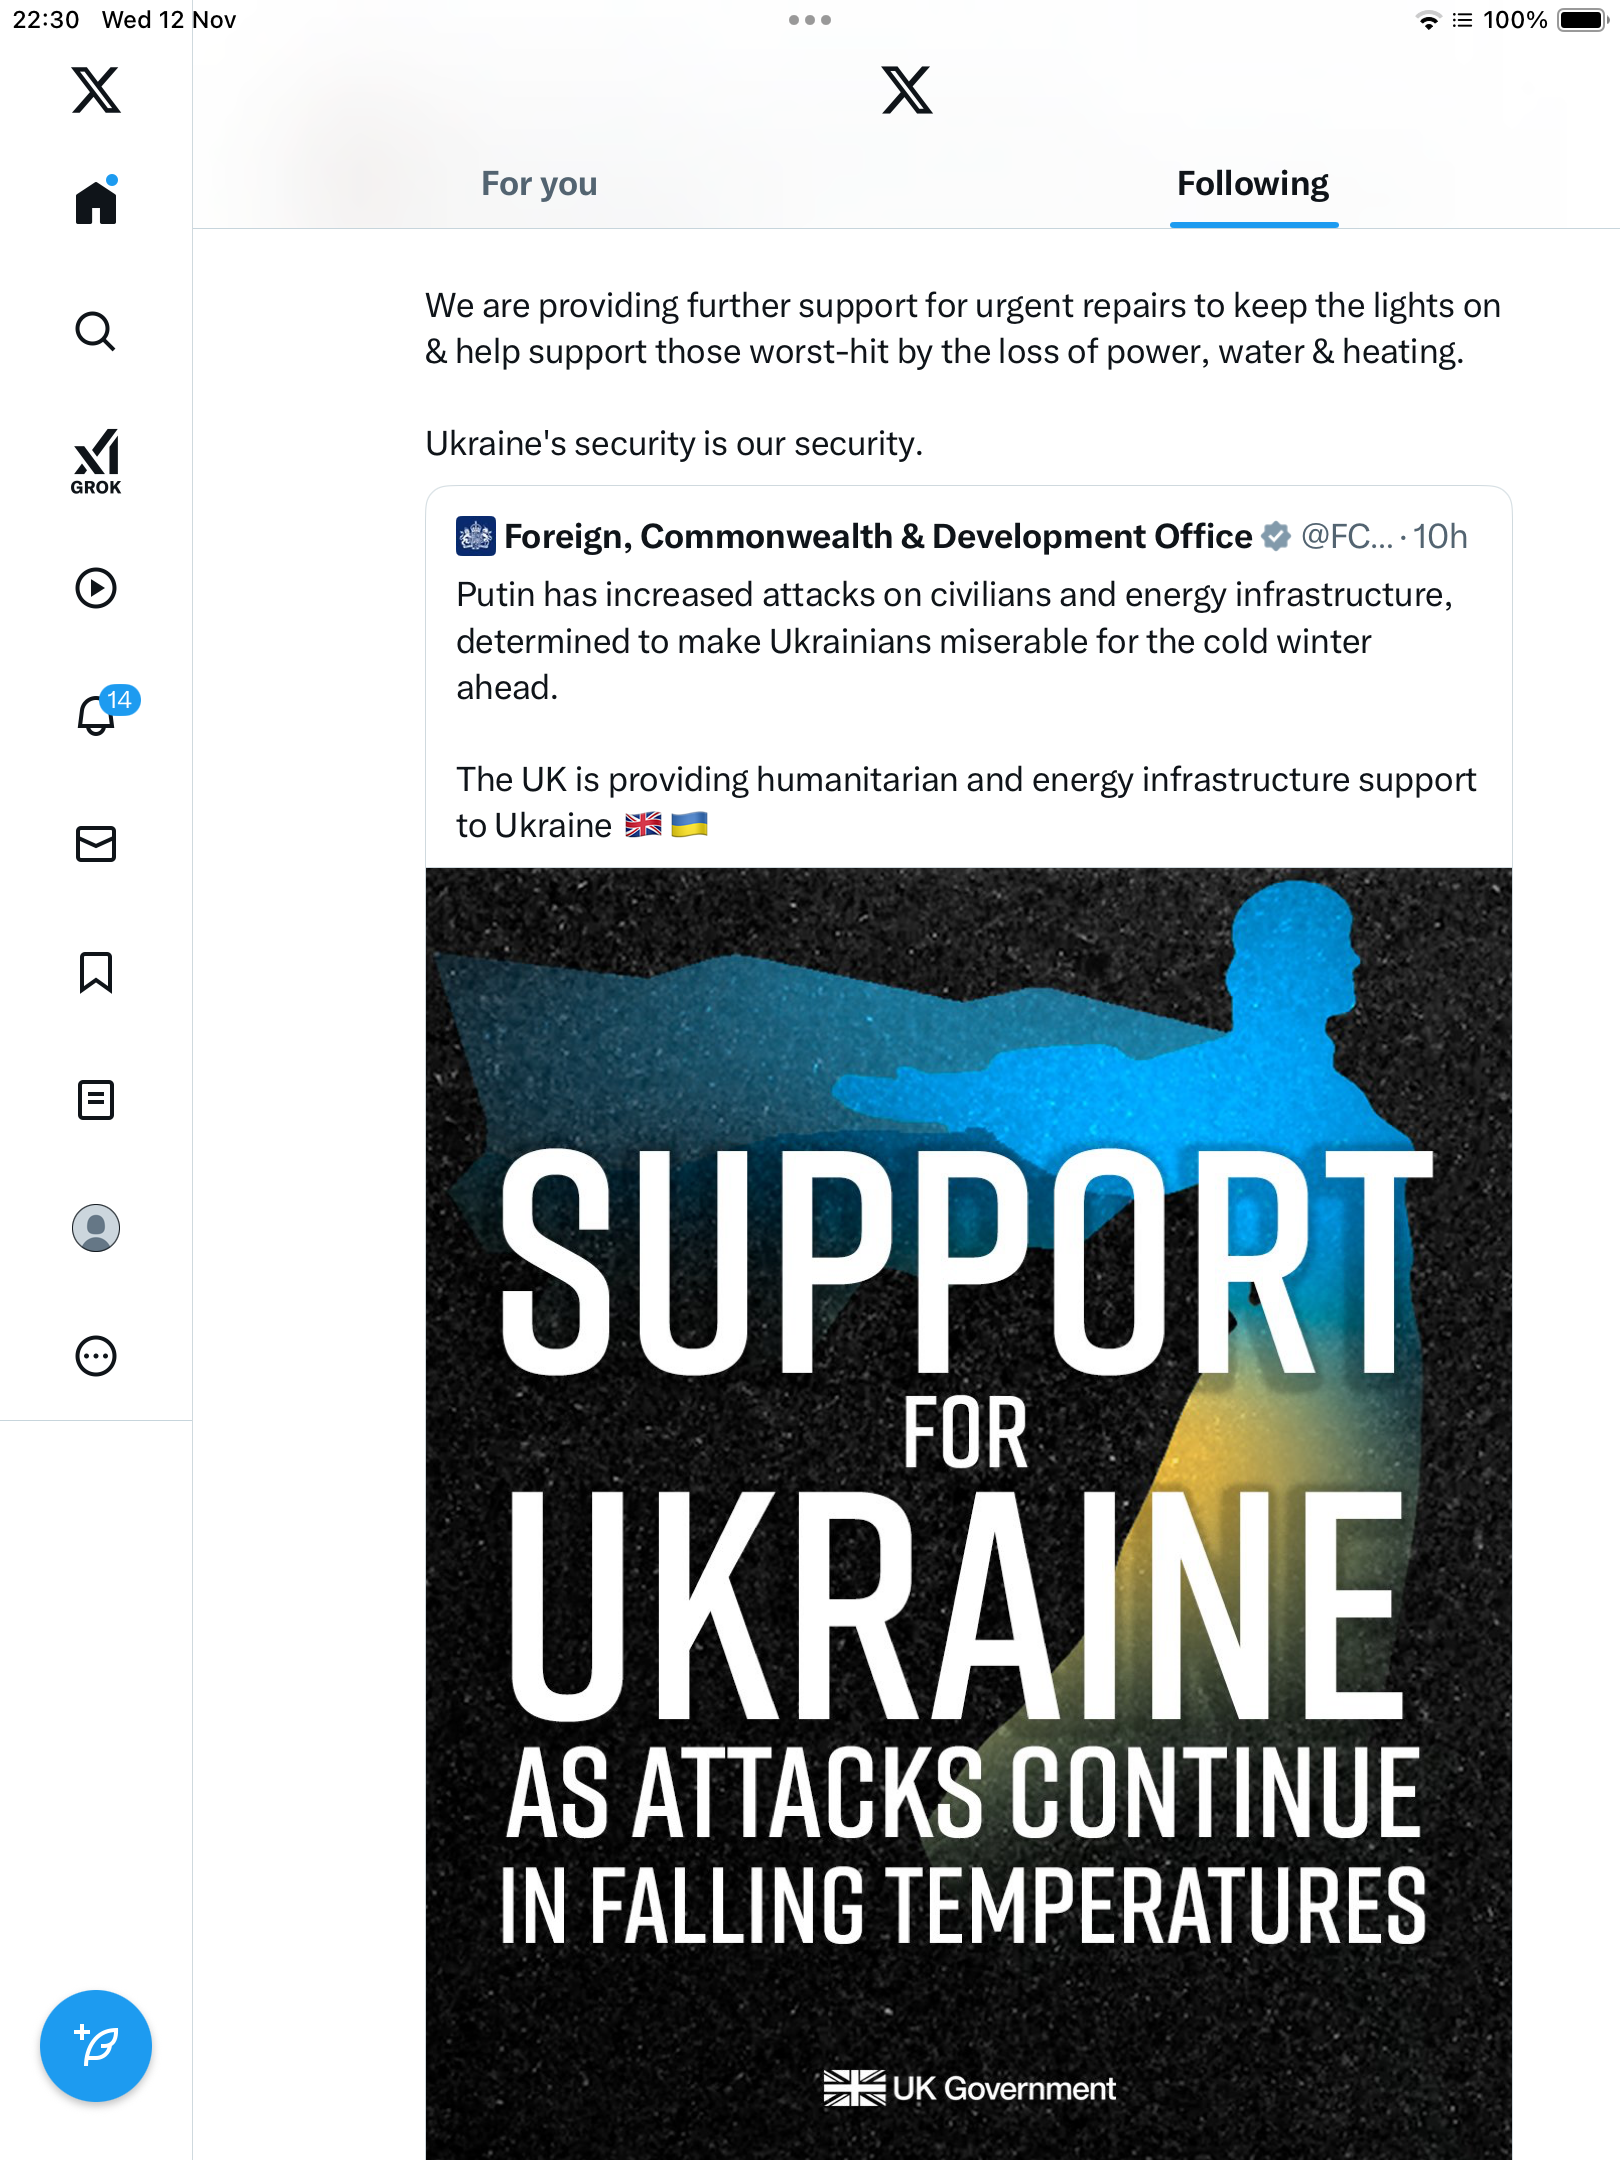Viewport: 1620px width, 2160px height.
Task: Launch the Grok assistant
Action: [x=96, y=461]
